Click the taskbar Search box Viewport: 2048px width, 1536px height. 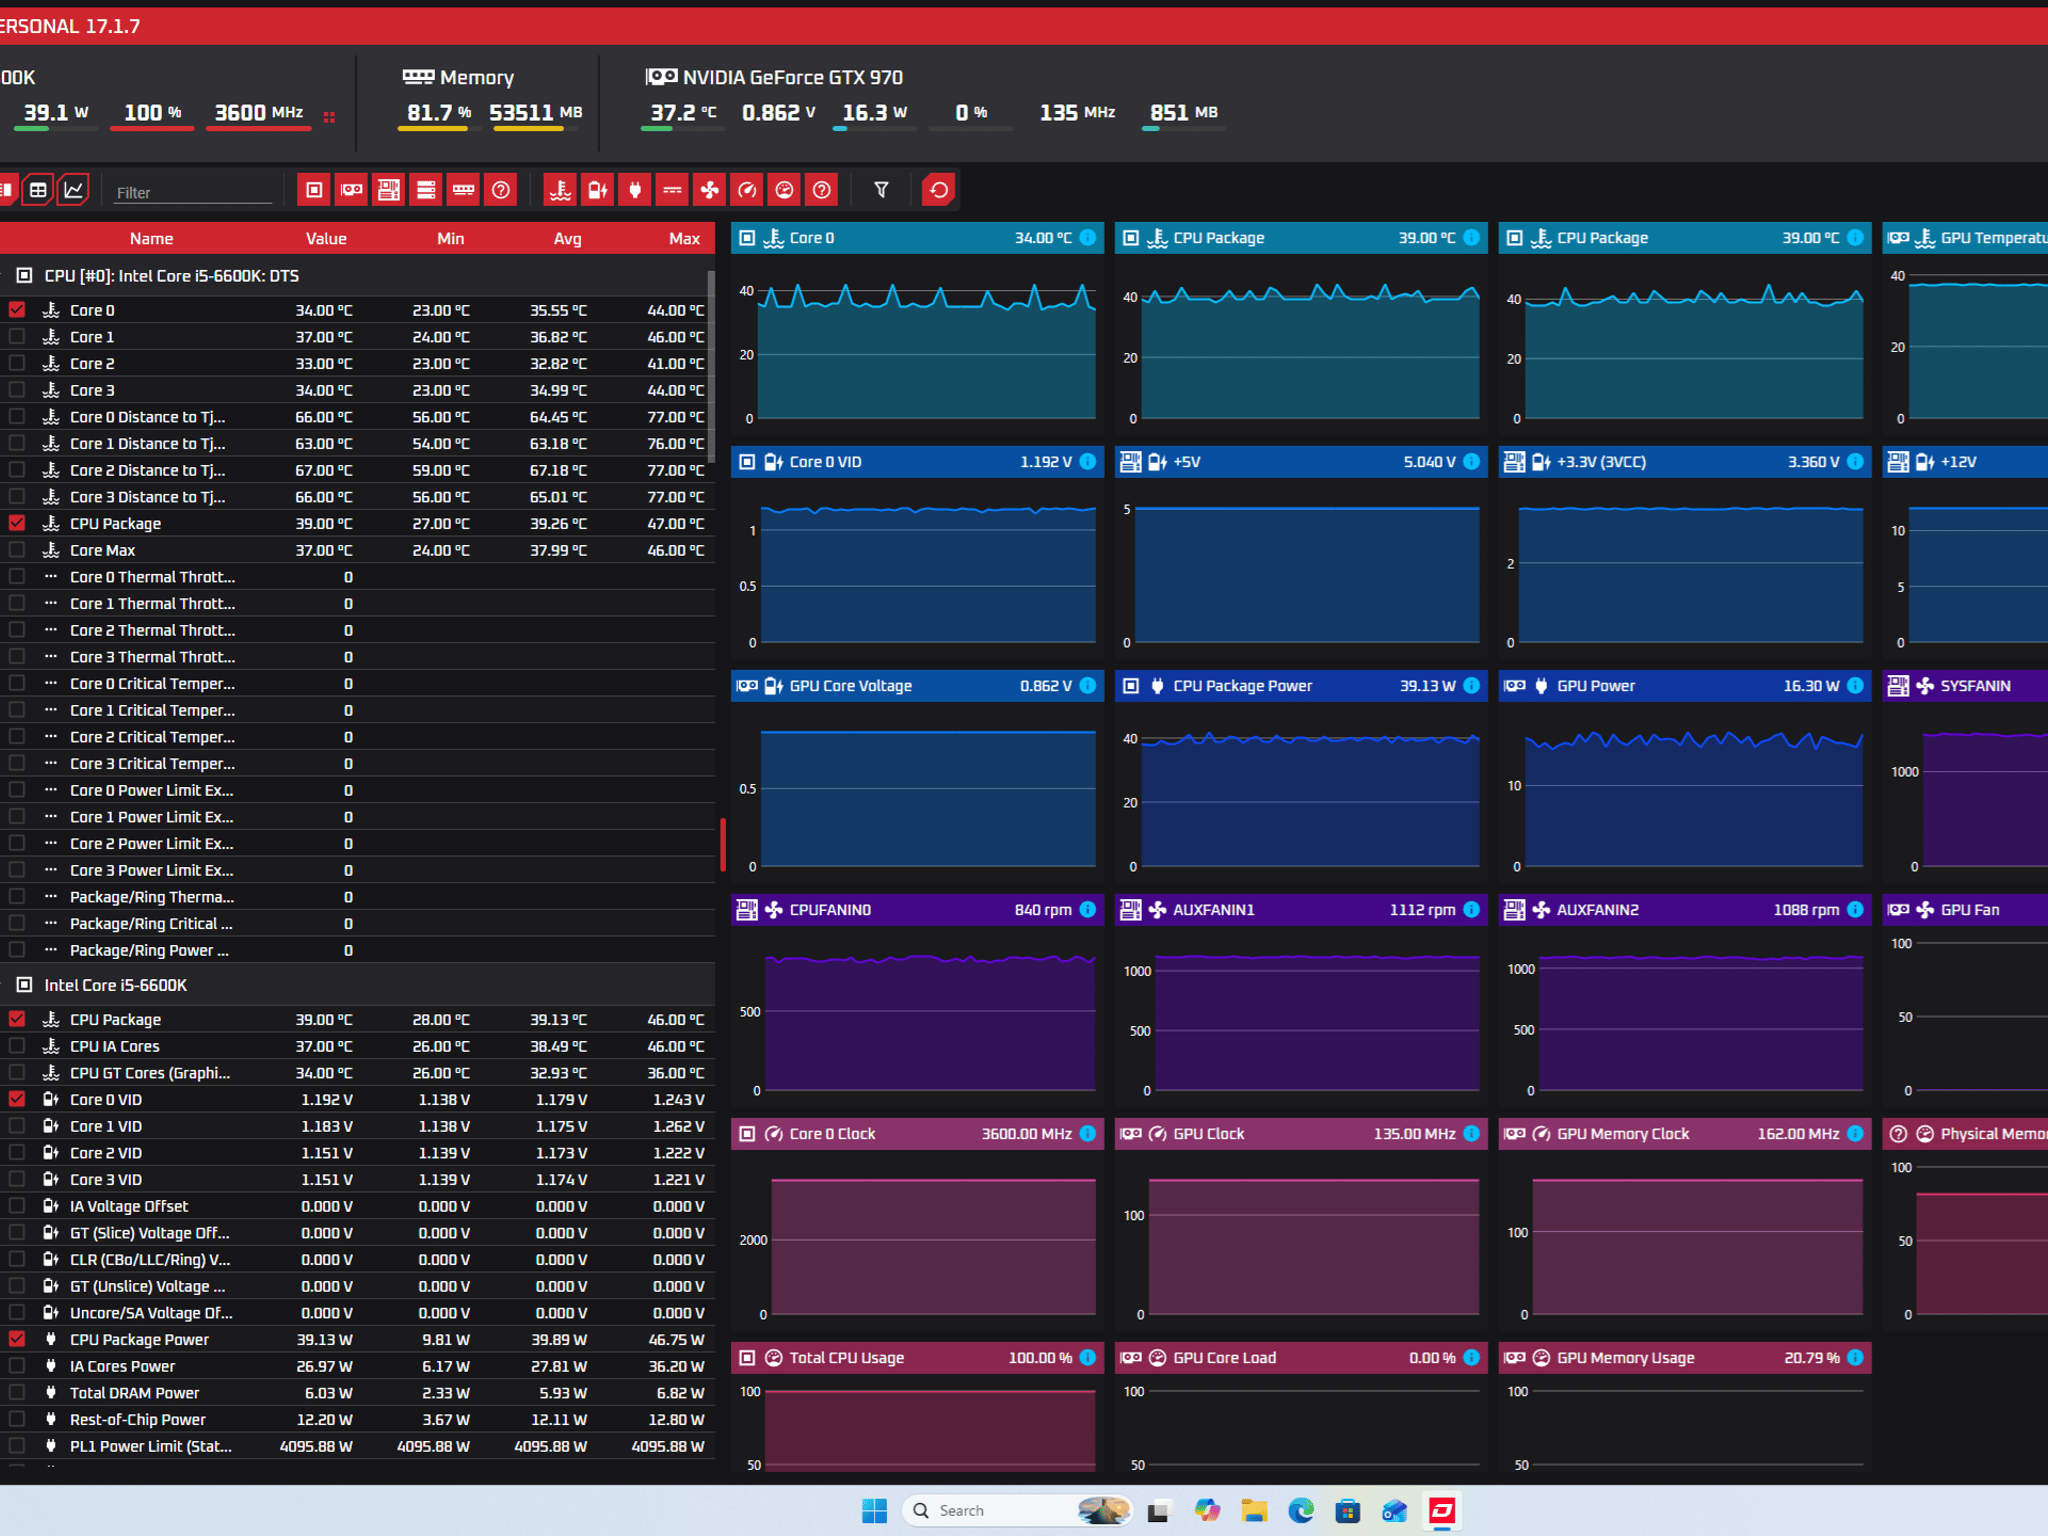(x=1016, y=1511)
